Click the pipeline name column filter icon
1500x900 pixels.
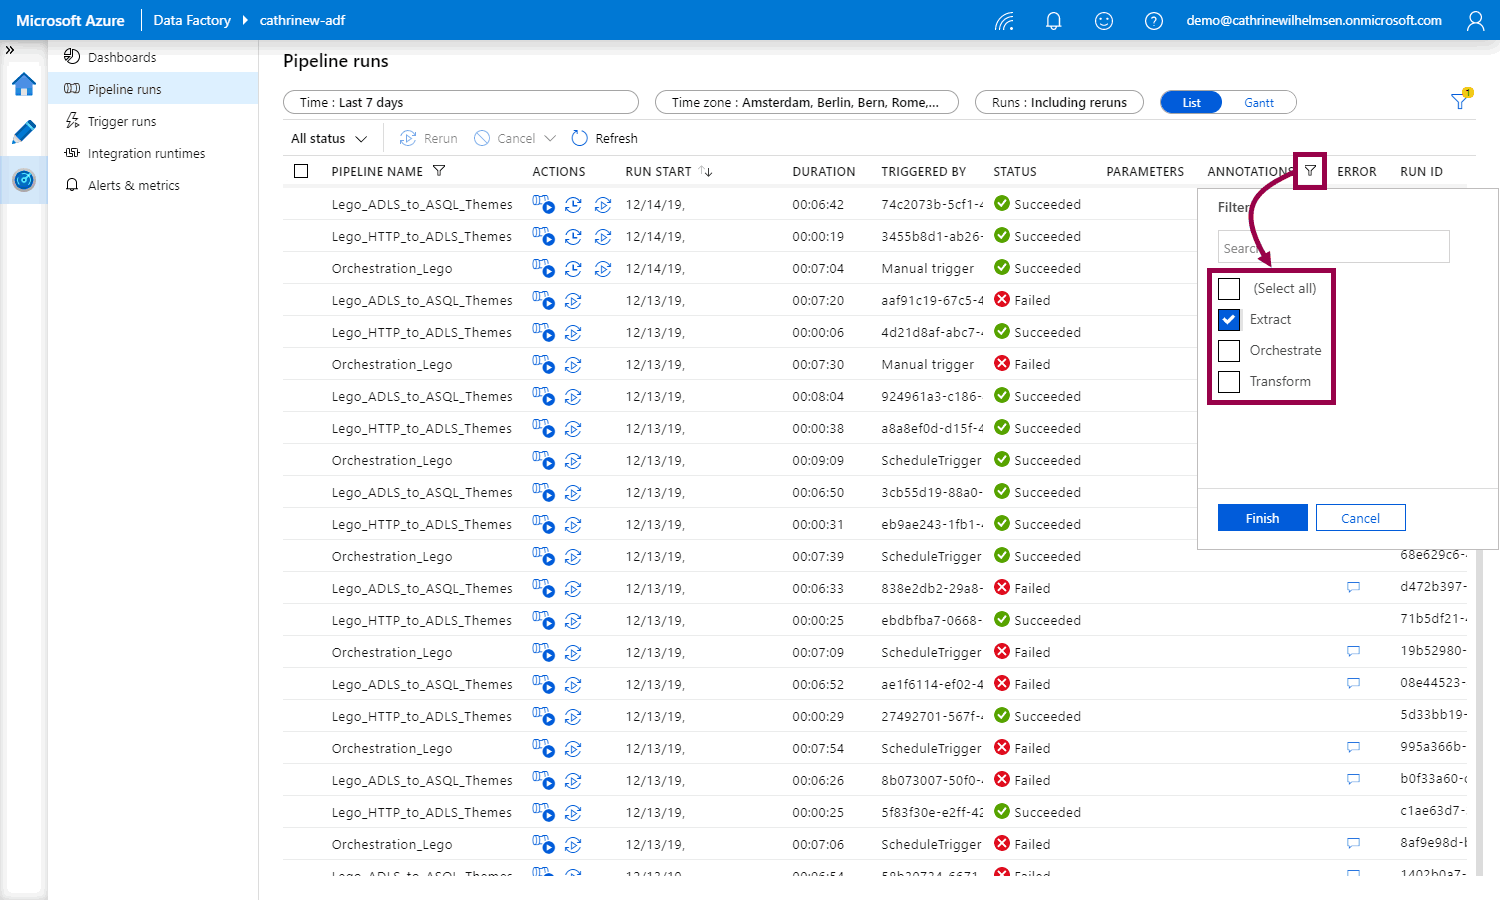pos(439,171)
